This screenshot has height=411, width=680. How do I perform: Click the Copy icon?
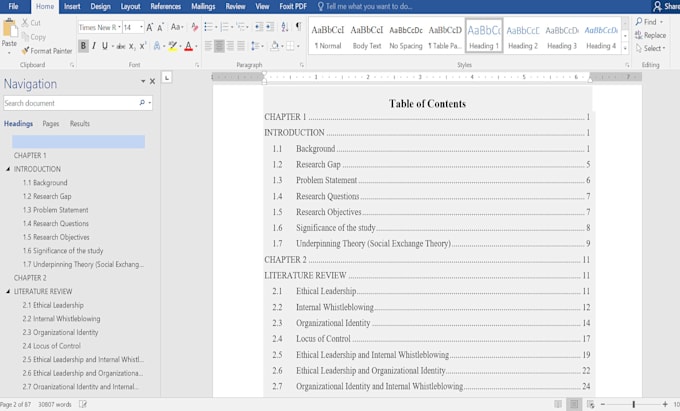click(25, 37)
